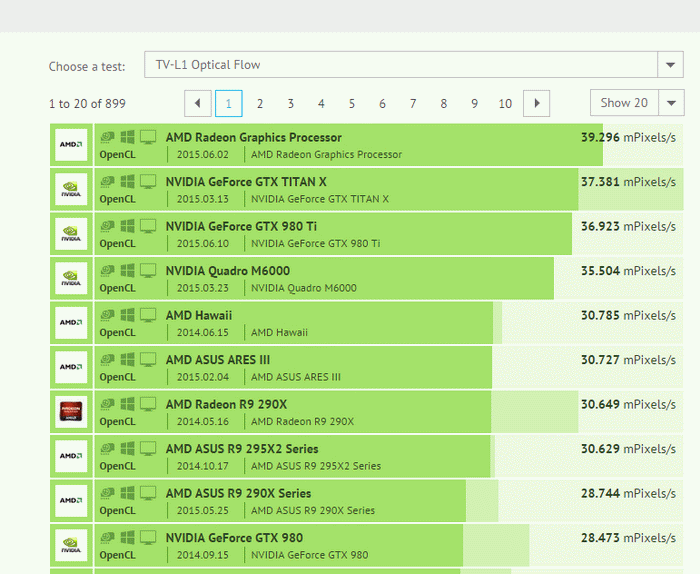Screen dimensions: 700x574
Task: Select page 3 in pagination
Action: click(x=290, y=104)
